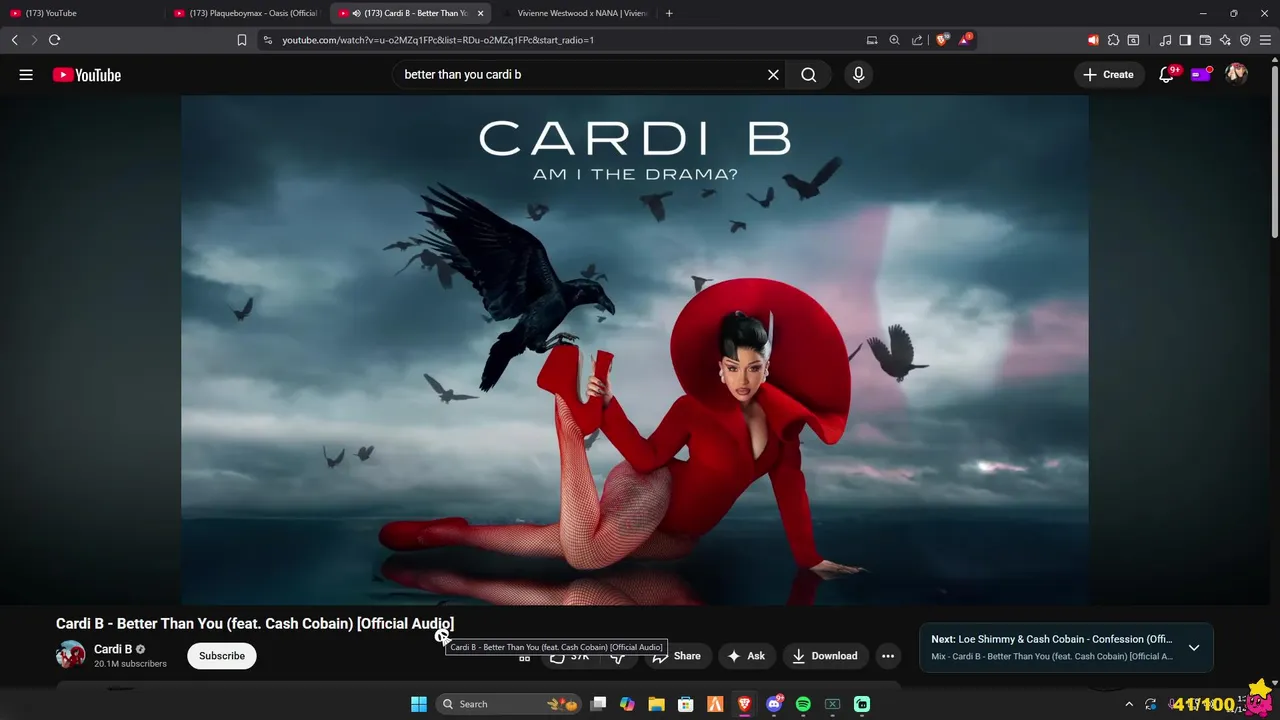Share the video with Share button
Image resolution: width=1280 pixels, height=720 pixels.
click(x=676, y=656)
